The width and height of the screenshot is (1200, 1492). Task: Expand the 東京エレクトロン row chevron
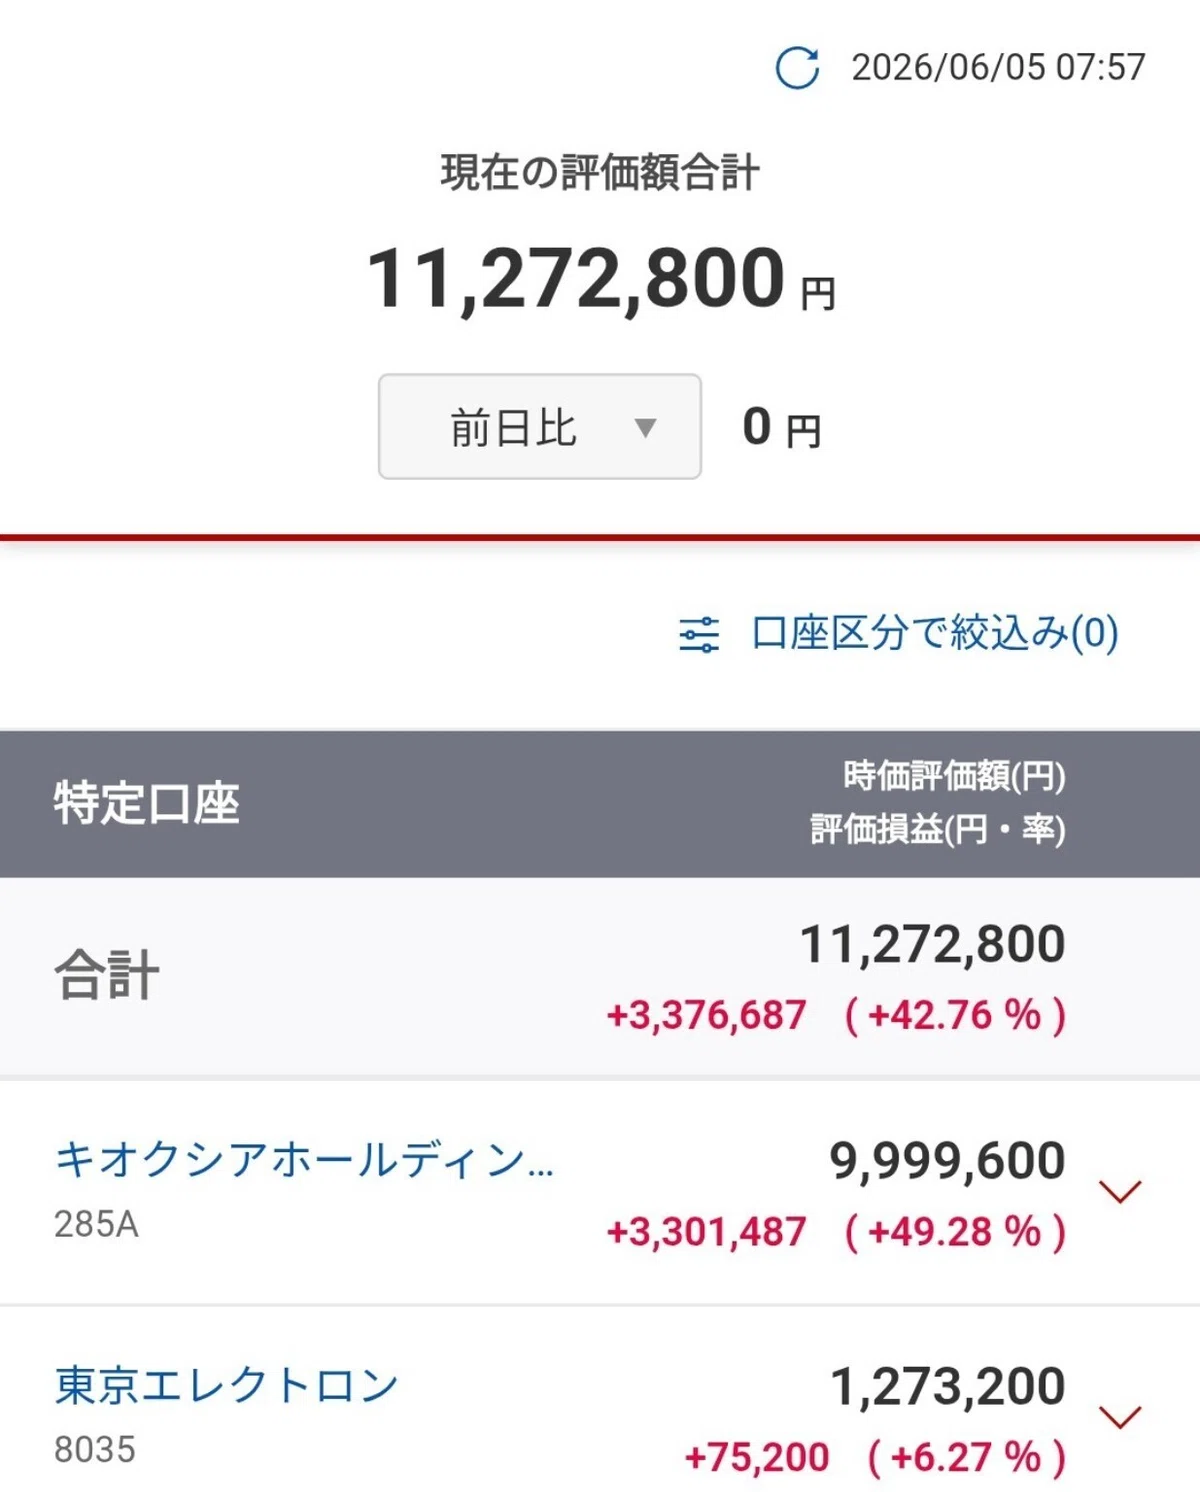pos(1120,1416)
